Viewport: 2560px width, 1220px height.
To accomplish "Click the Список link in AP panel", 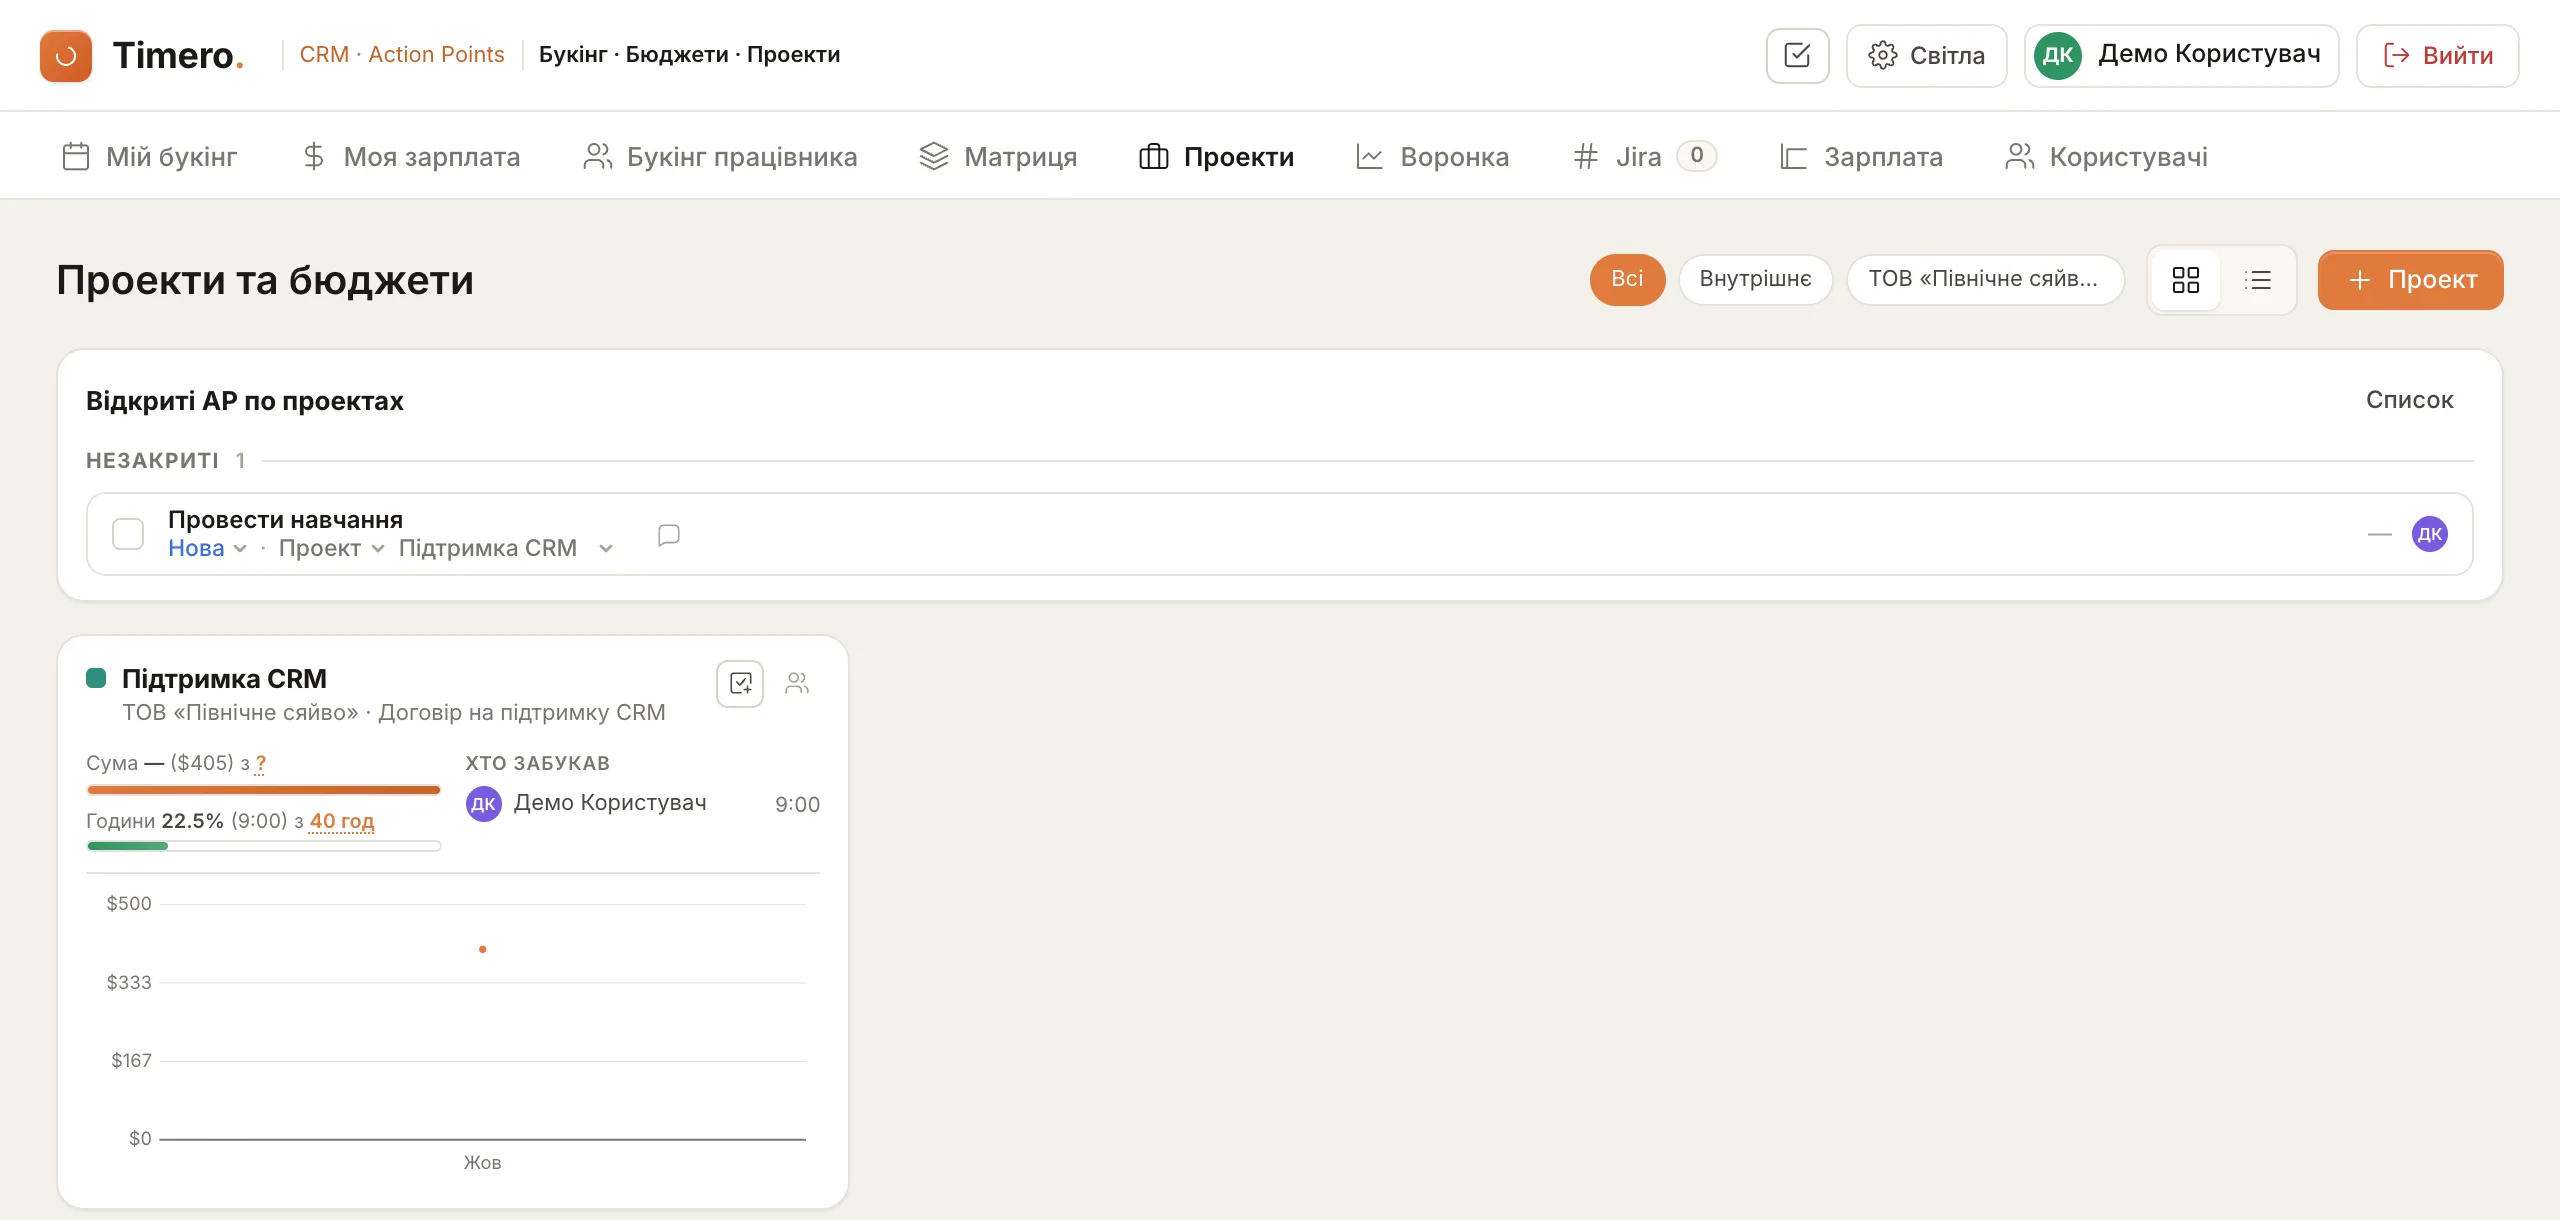I will click(2409, 400).
